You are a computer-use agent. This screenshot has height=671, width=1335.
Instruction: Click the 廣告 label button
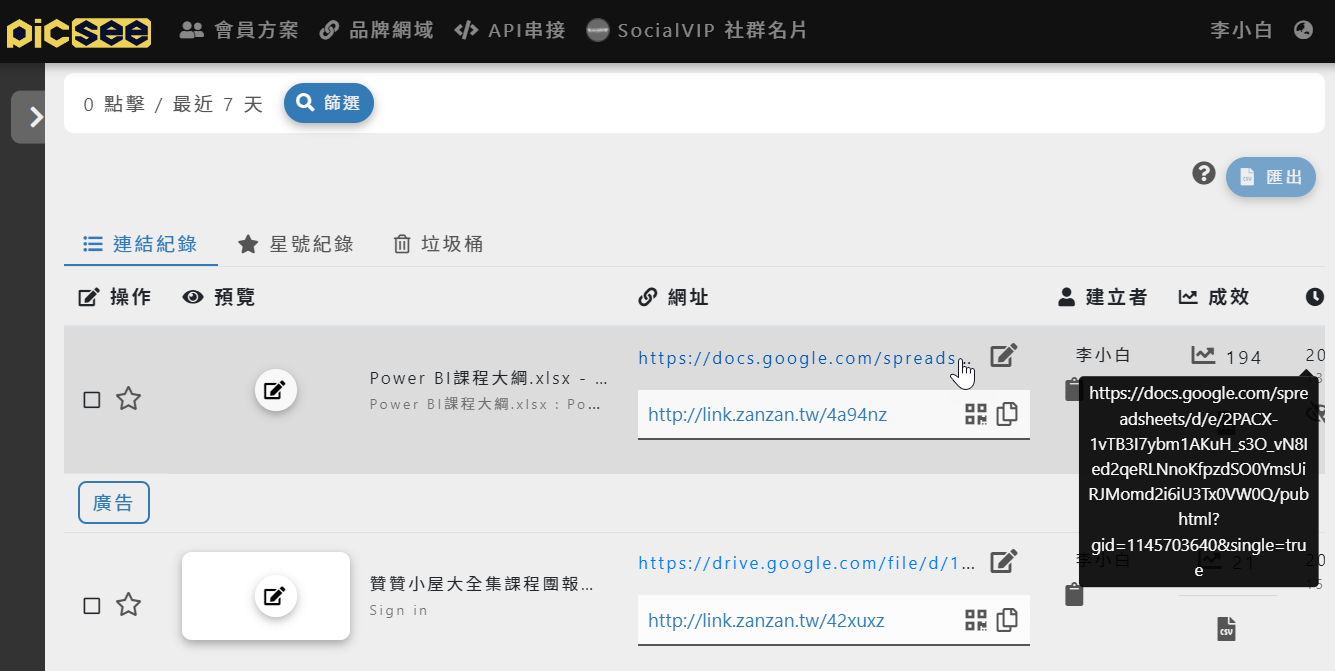coord(114,503)
